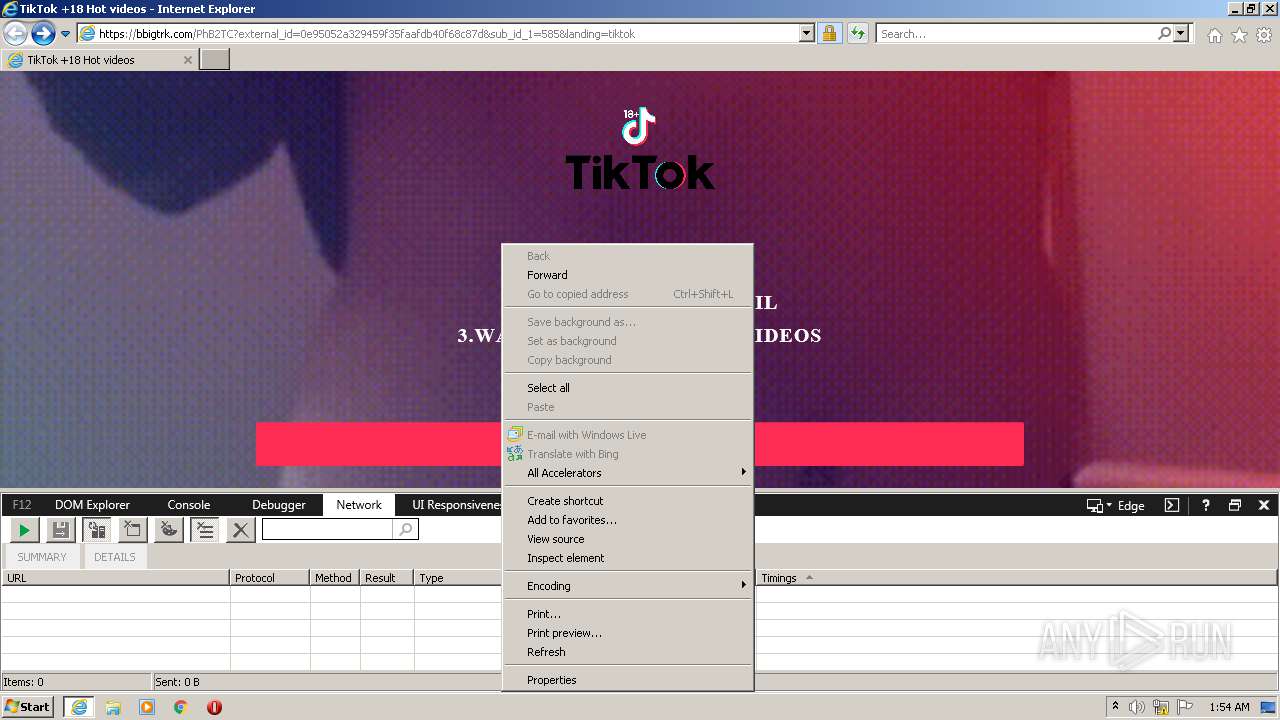Open favorites star icon
1280x720 pixels.
pos(1239,35)
